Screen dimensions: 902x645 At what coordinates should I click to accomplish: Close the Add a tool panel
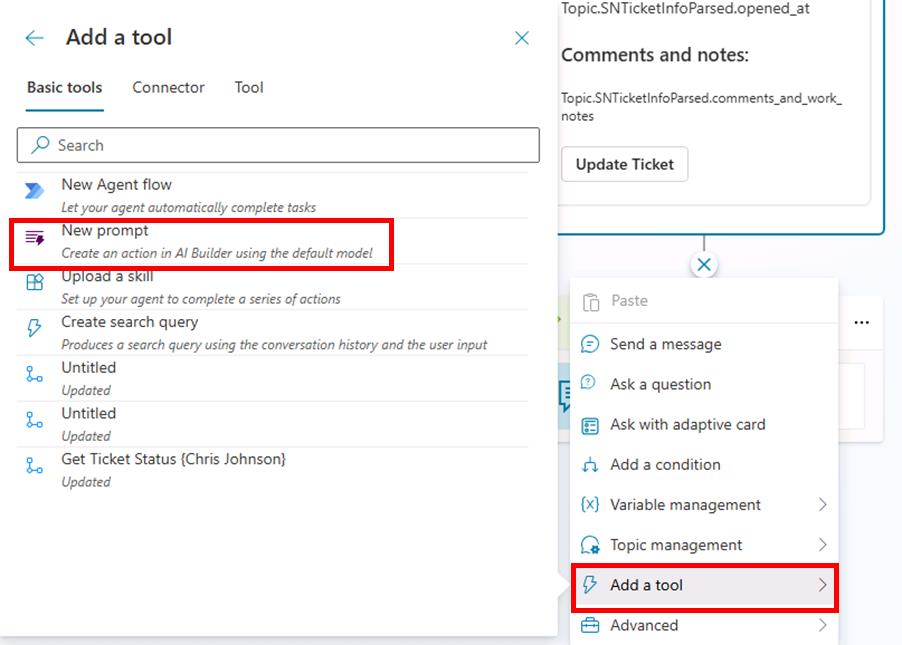[x=521, y=38]
